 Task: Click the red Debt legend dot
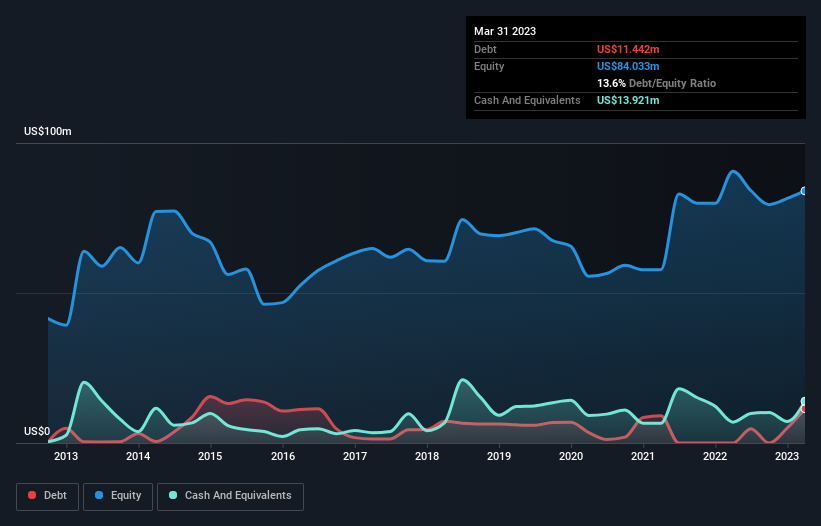coord(34,496)
